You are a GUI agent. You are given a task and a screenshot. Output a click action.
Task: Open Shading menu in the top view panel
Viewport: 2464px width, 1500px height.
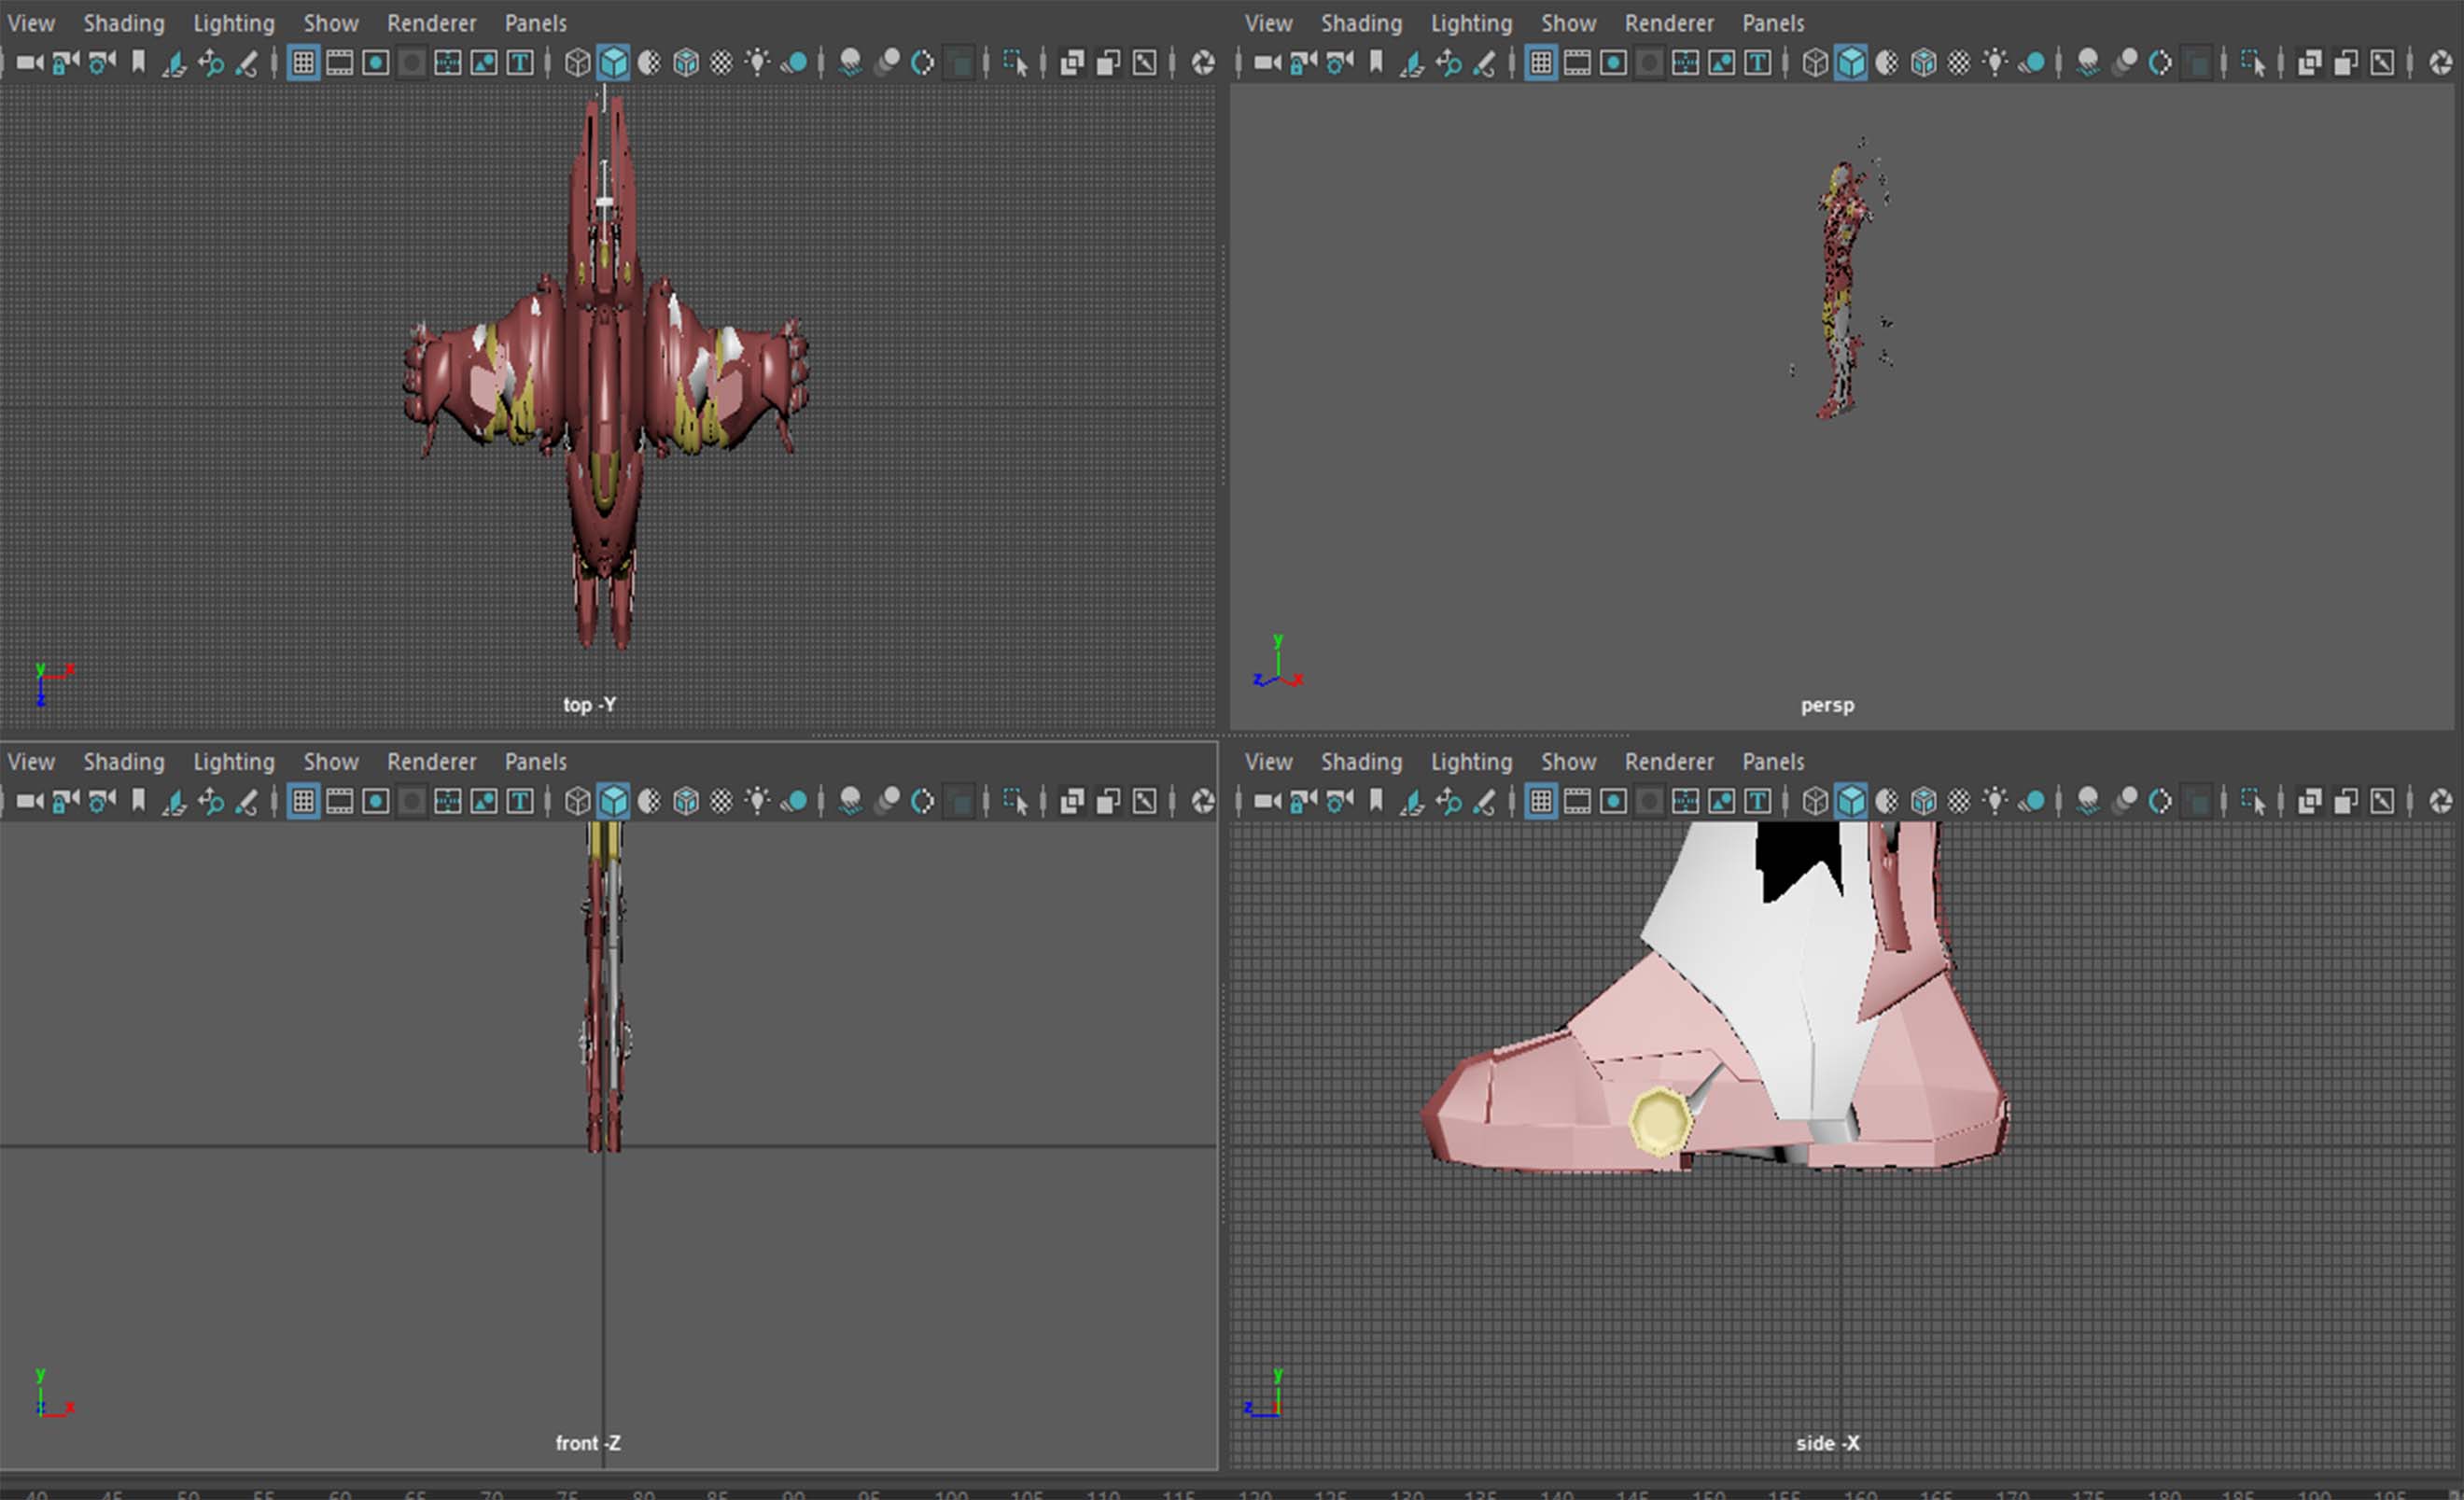pyautogui.click(x=123, y=23)
